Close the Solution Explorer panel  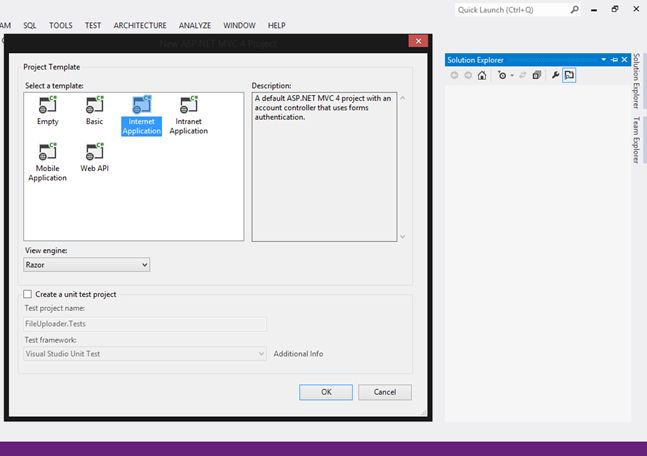tap(625, 60)
